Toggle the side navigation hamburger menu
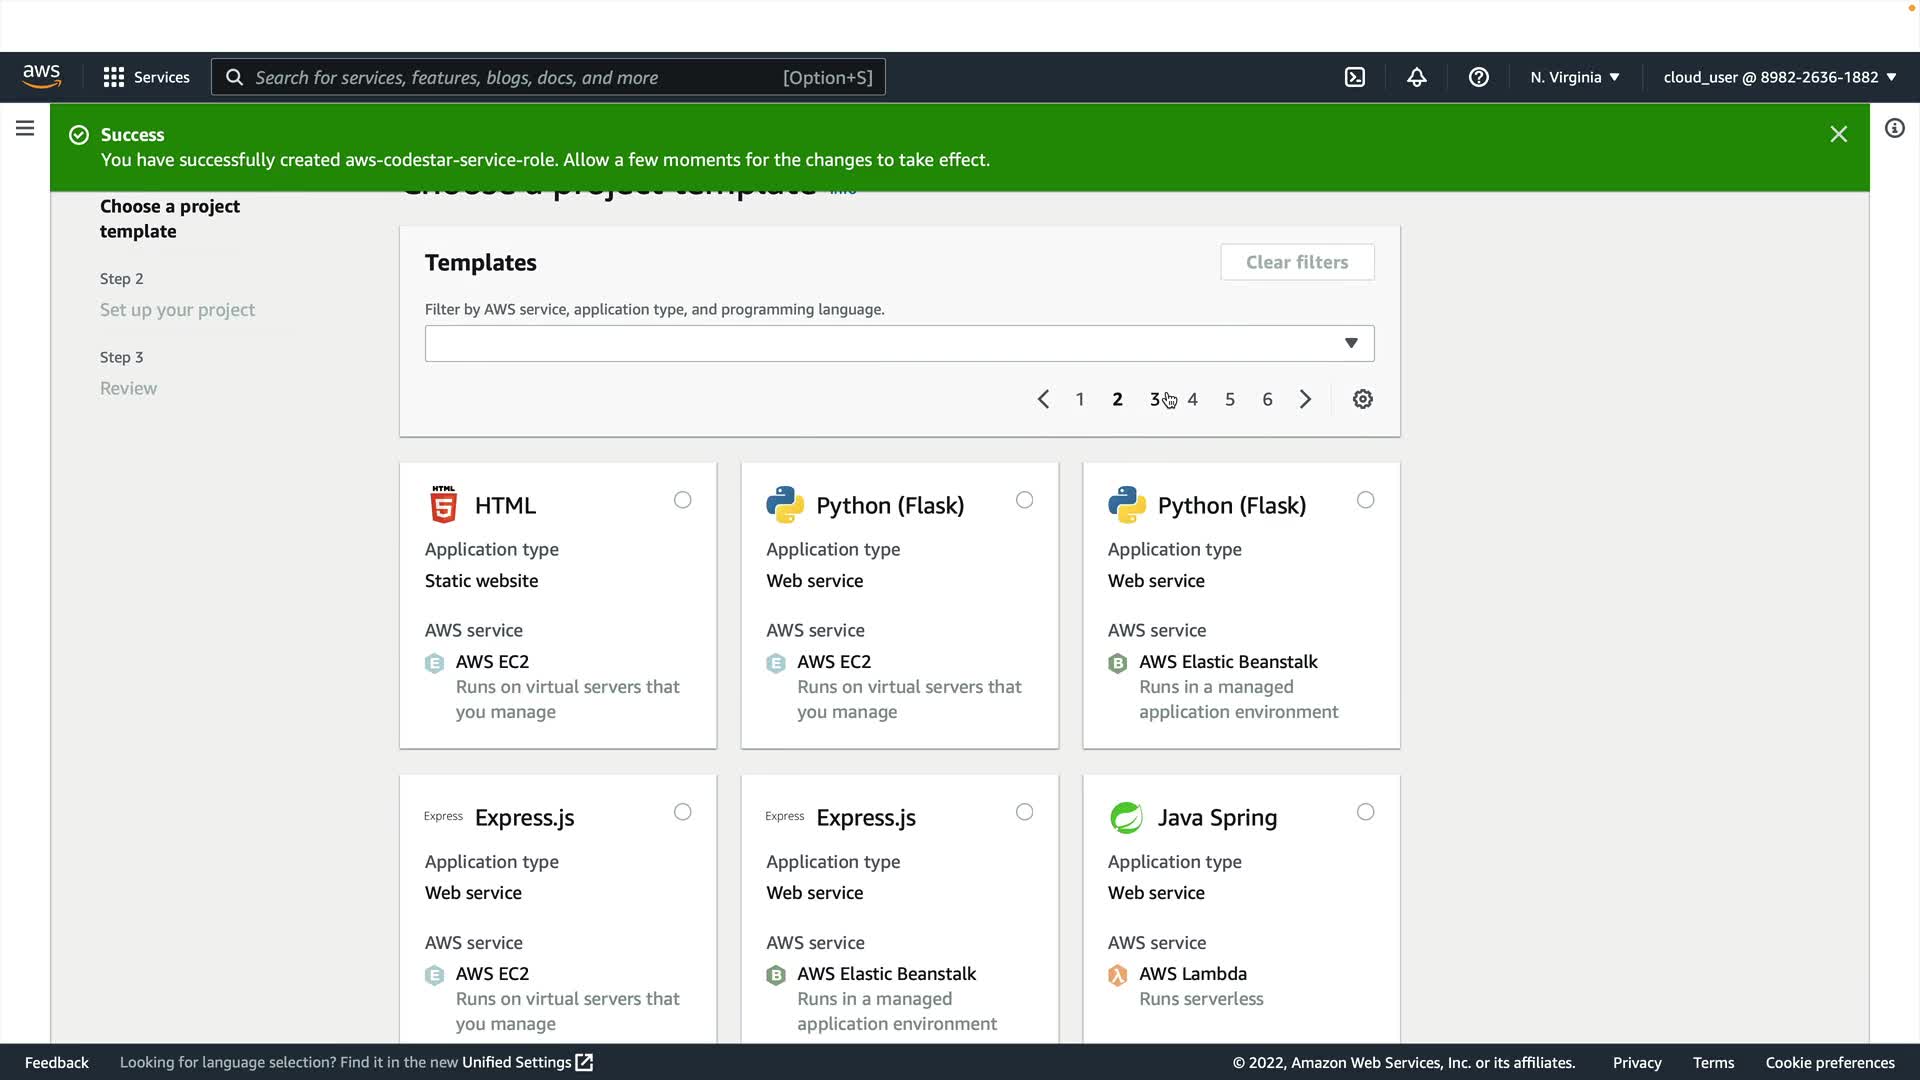The width and height of the screenshot is (1920, 1080). click(x=25, y=128)
